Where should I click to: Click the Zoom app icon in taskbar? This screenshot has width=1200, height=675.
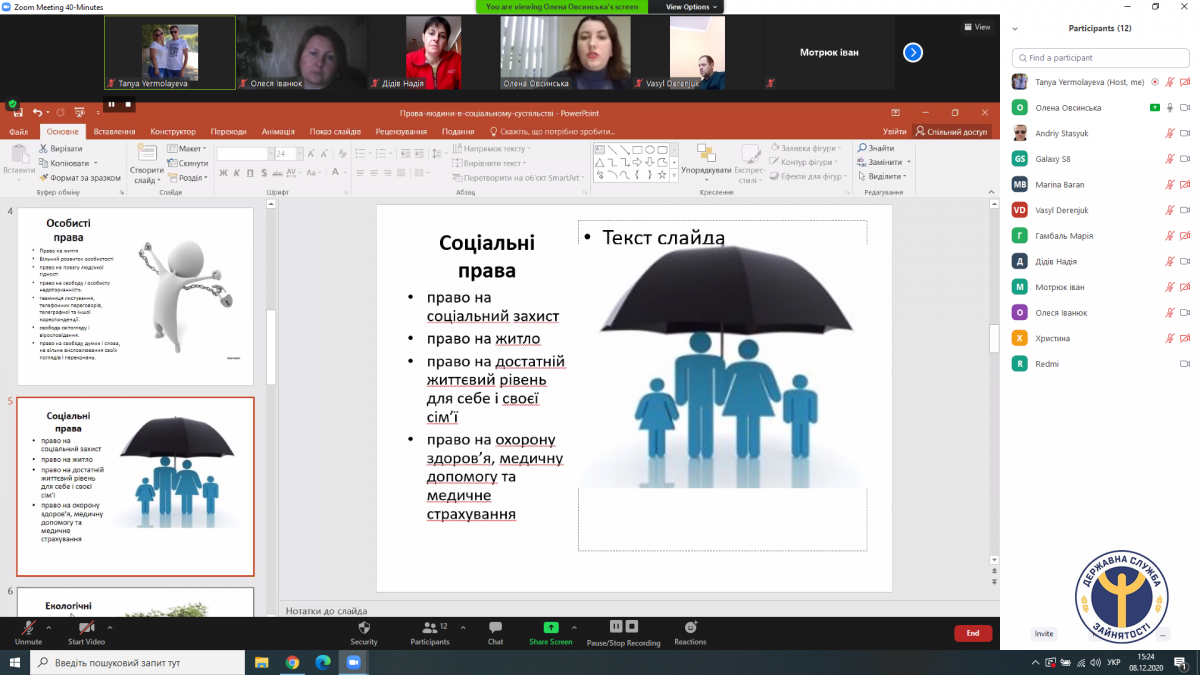tap(352, 662)
